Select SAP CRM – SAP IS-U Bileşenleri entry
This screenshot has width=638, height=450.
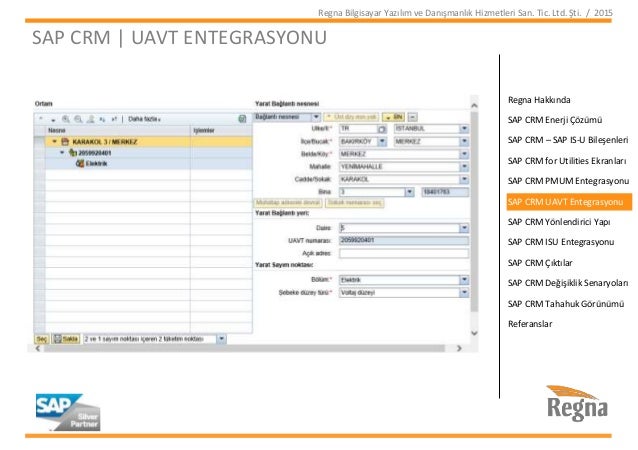tap(568, 140)
